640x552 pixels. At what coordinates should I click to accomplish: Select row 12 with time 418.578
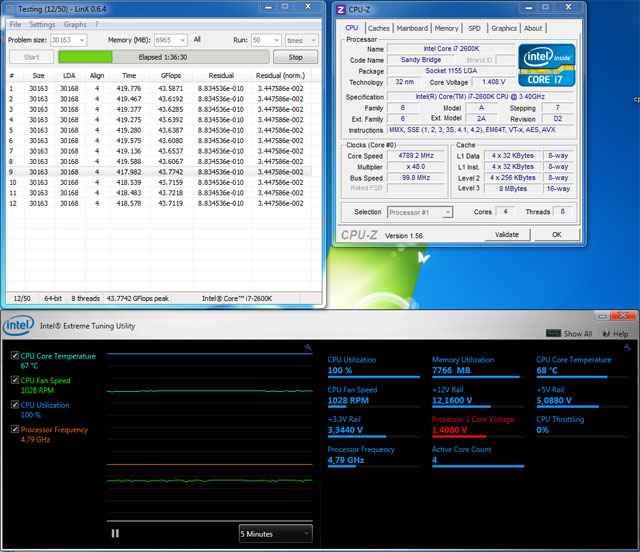[159, 203]
